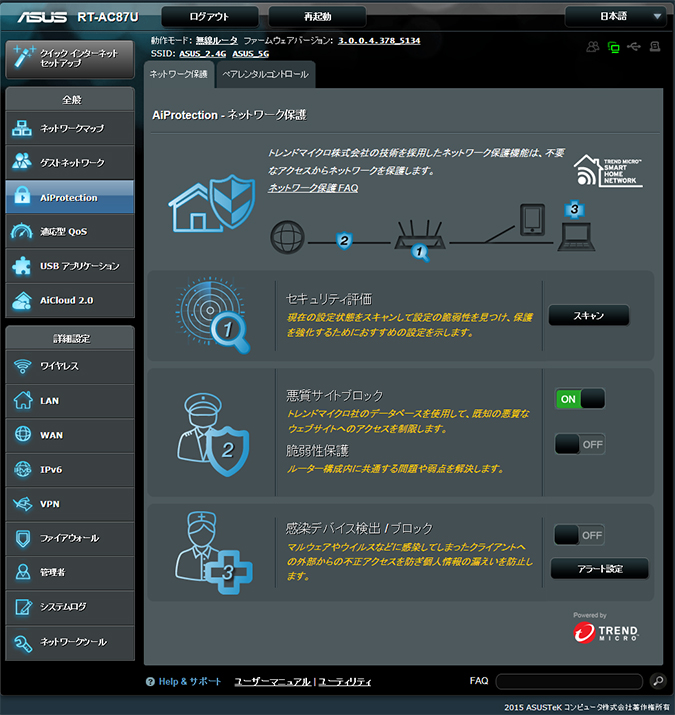
Task: Open Quick Internet Setup wand icon
Action: [24, 57]
